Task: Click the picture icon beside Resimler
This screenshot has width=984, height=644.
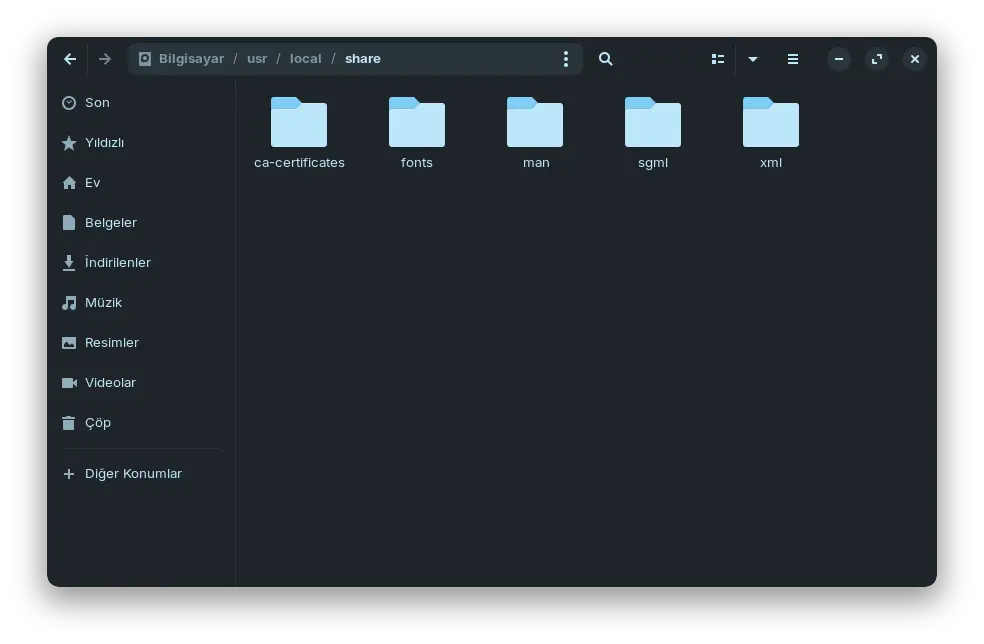Action: tap(69, 343)
